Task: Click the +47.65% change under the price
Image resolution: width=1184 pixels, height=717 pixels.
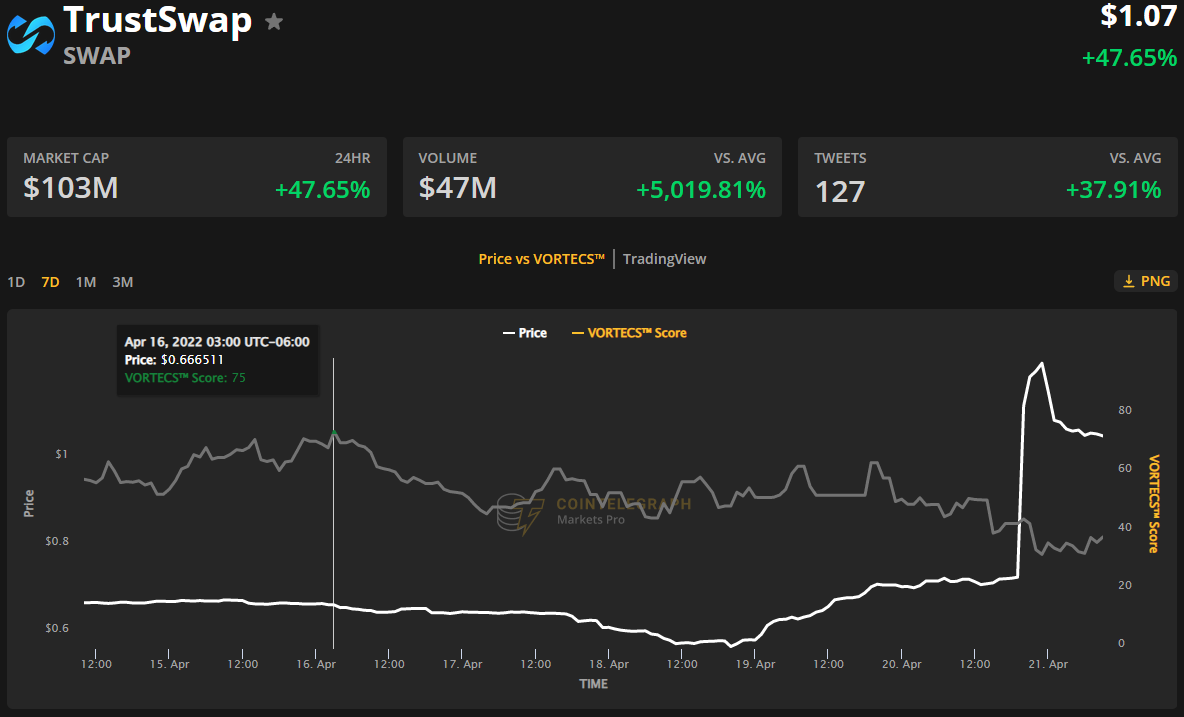Action: (x=1130, y=58)
